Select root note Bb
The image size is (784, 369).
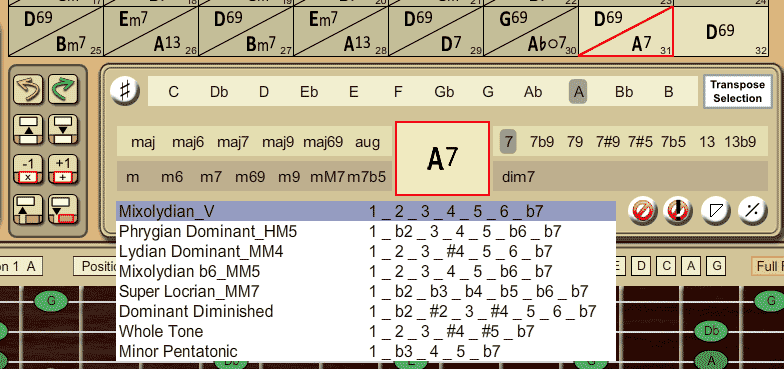[624, 92]
